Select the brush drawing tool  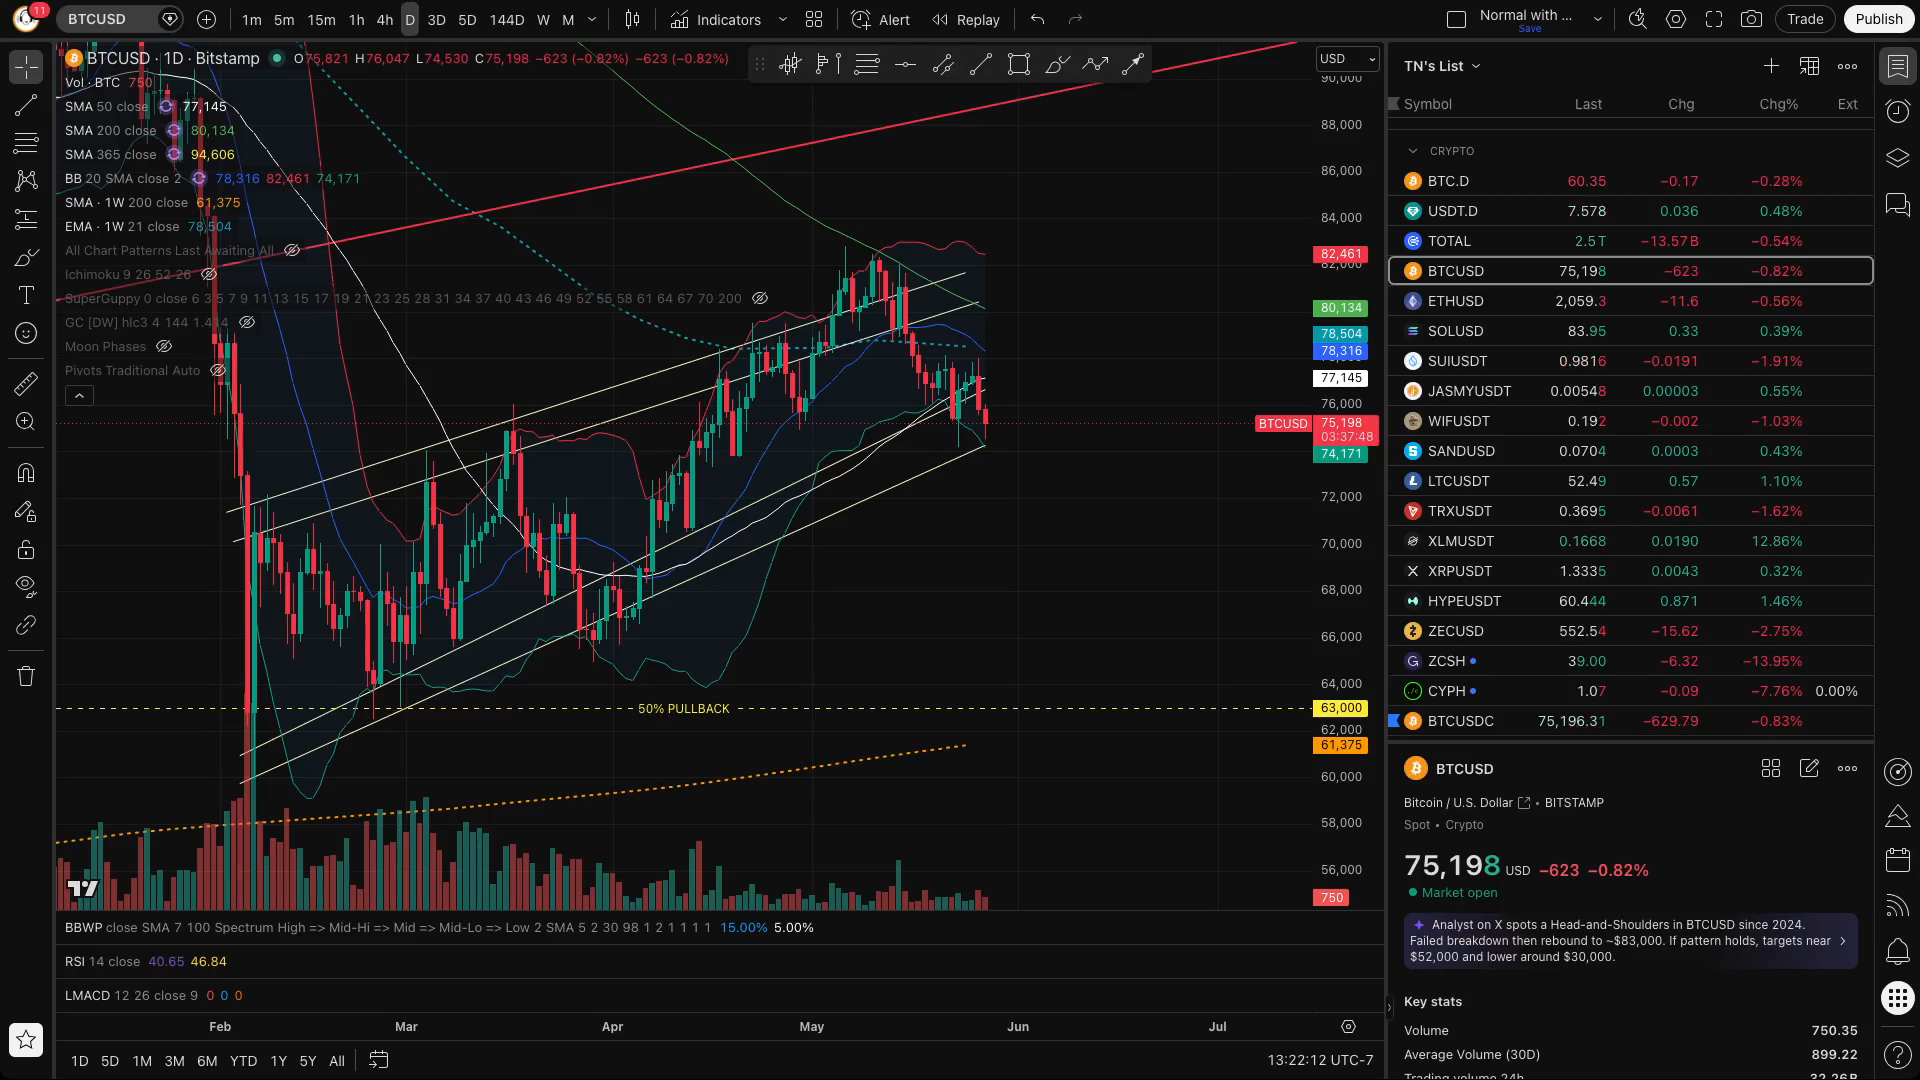point(26,257)
